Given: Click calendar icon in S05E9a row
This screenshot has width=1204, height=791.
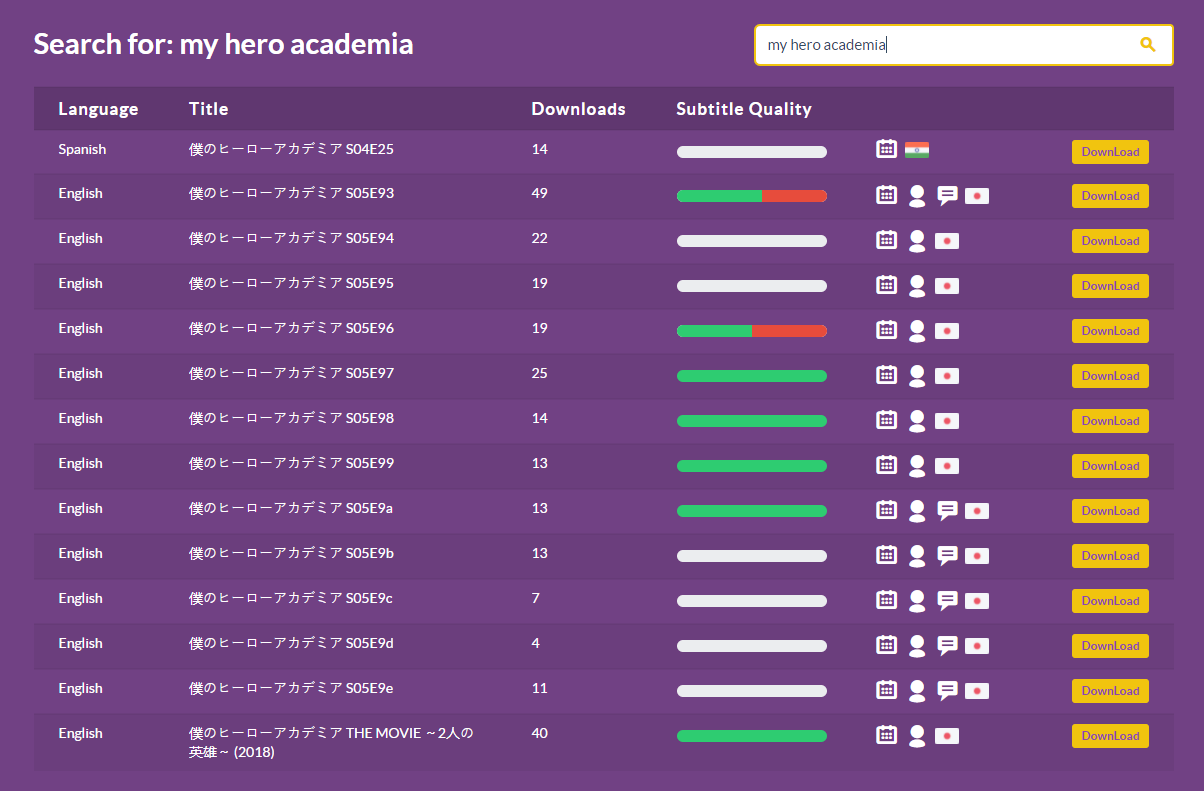Looking at the screenshot, I should [886, 510].
